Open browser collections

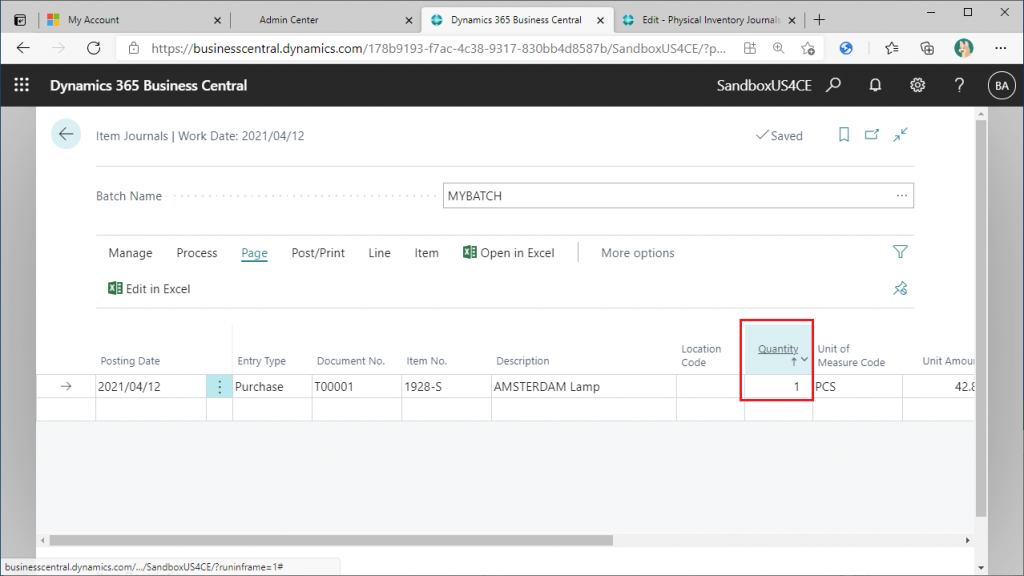927,48
